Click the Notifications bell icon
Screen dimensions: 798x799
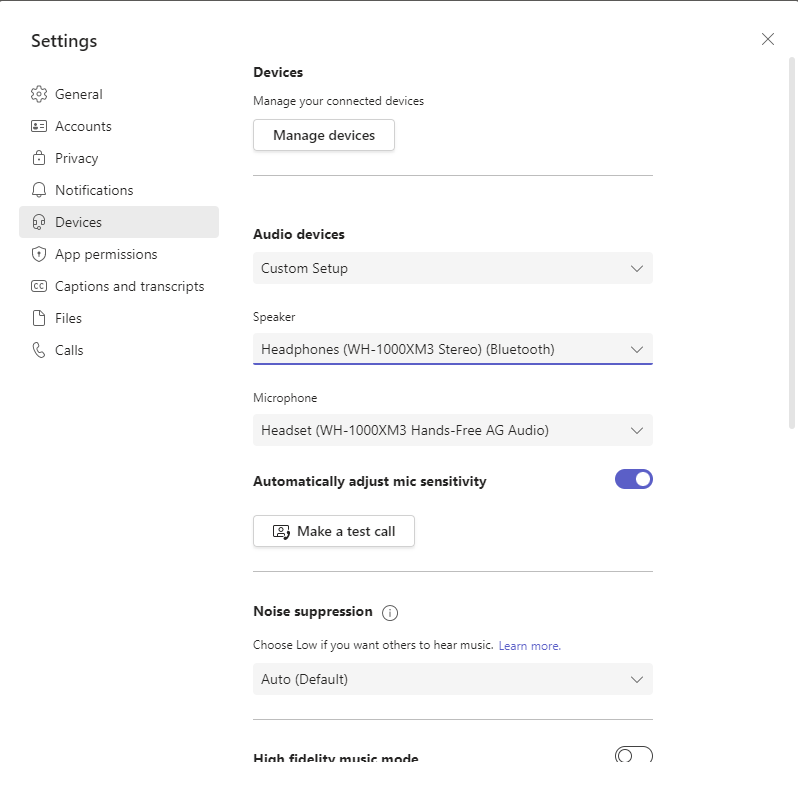click(39, 190)
